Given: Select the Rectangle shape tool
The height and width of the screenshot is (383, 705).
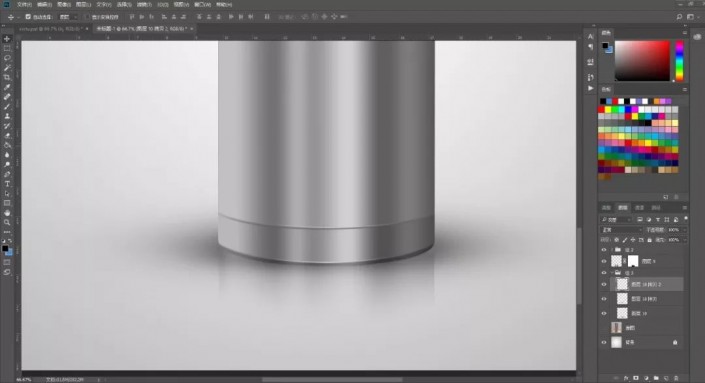Looking at the screenshot, I should tap(7, 203).
